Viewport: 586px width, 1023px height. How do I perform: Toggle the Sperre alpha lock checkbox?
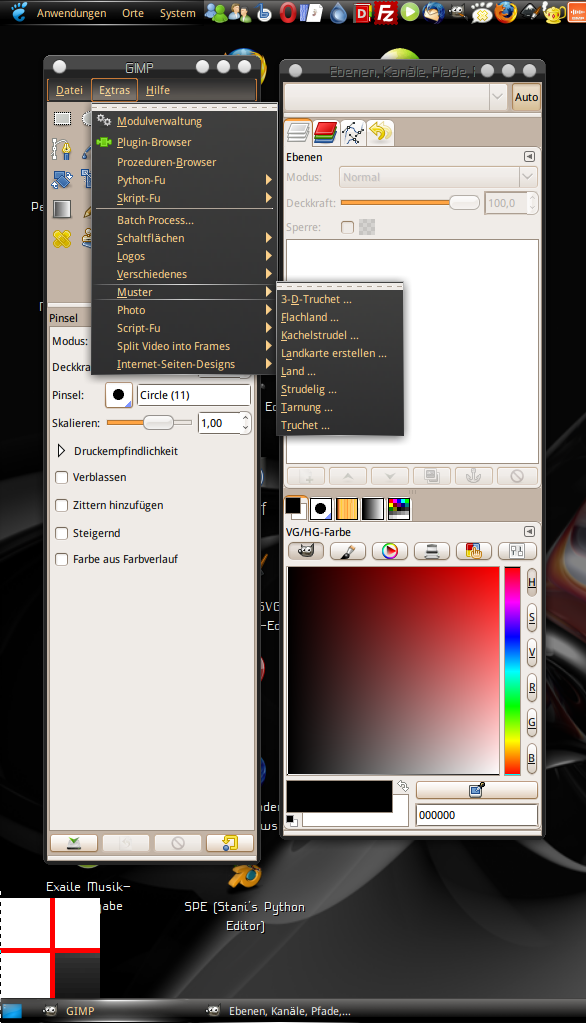(x=347, y=227)
